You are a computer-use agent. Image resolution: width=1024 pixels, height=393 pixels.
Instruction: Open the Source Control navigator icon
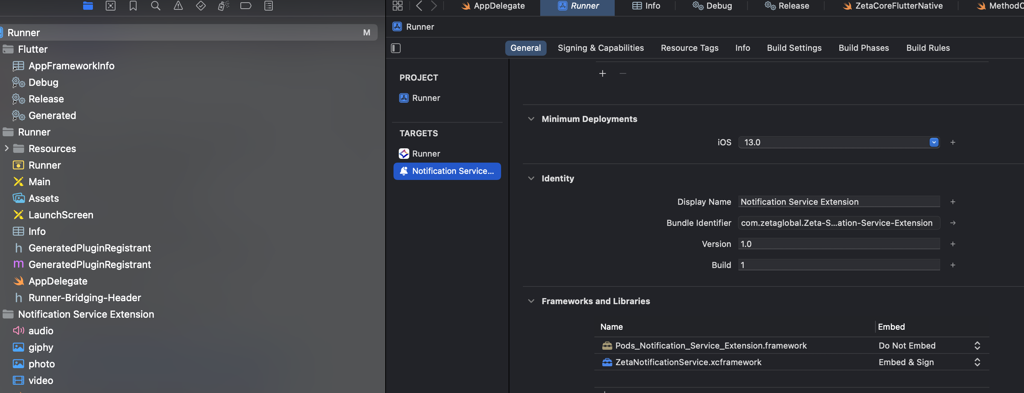110,6
